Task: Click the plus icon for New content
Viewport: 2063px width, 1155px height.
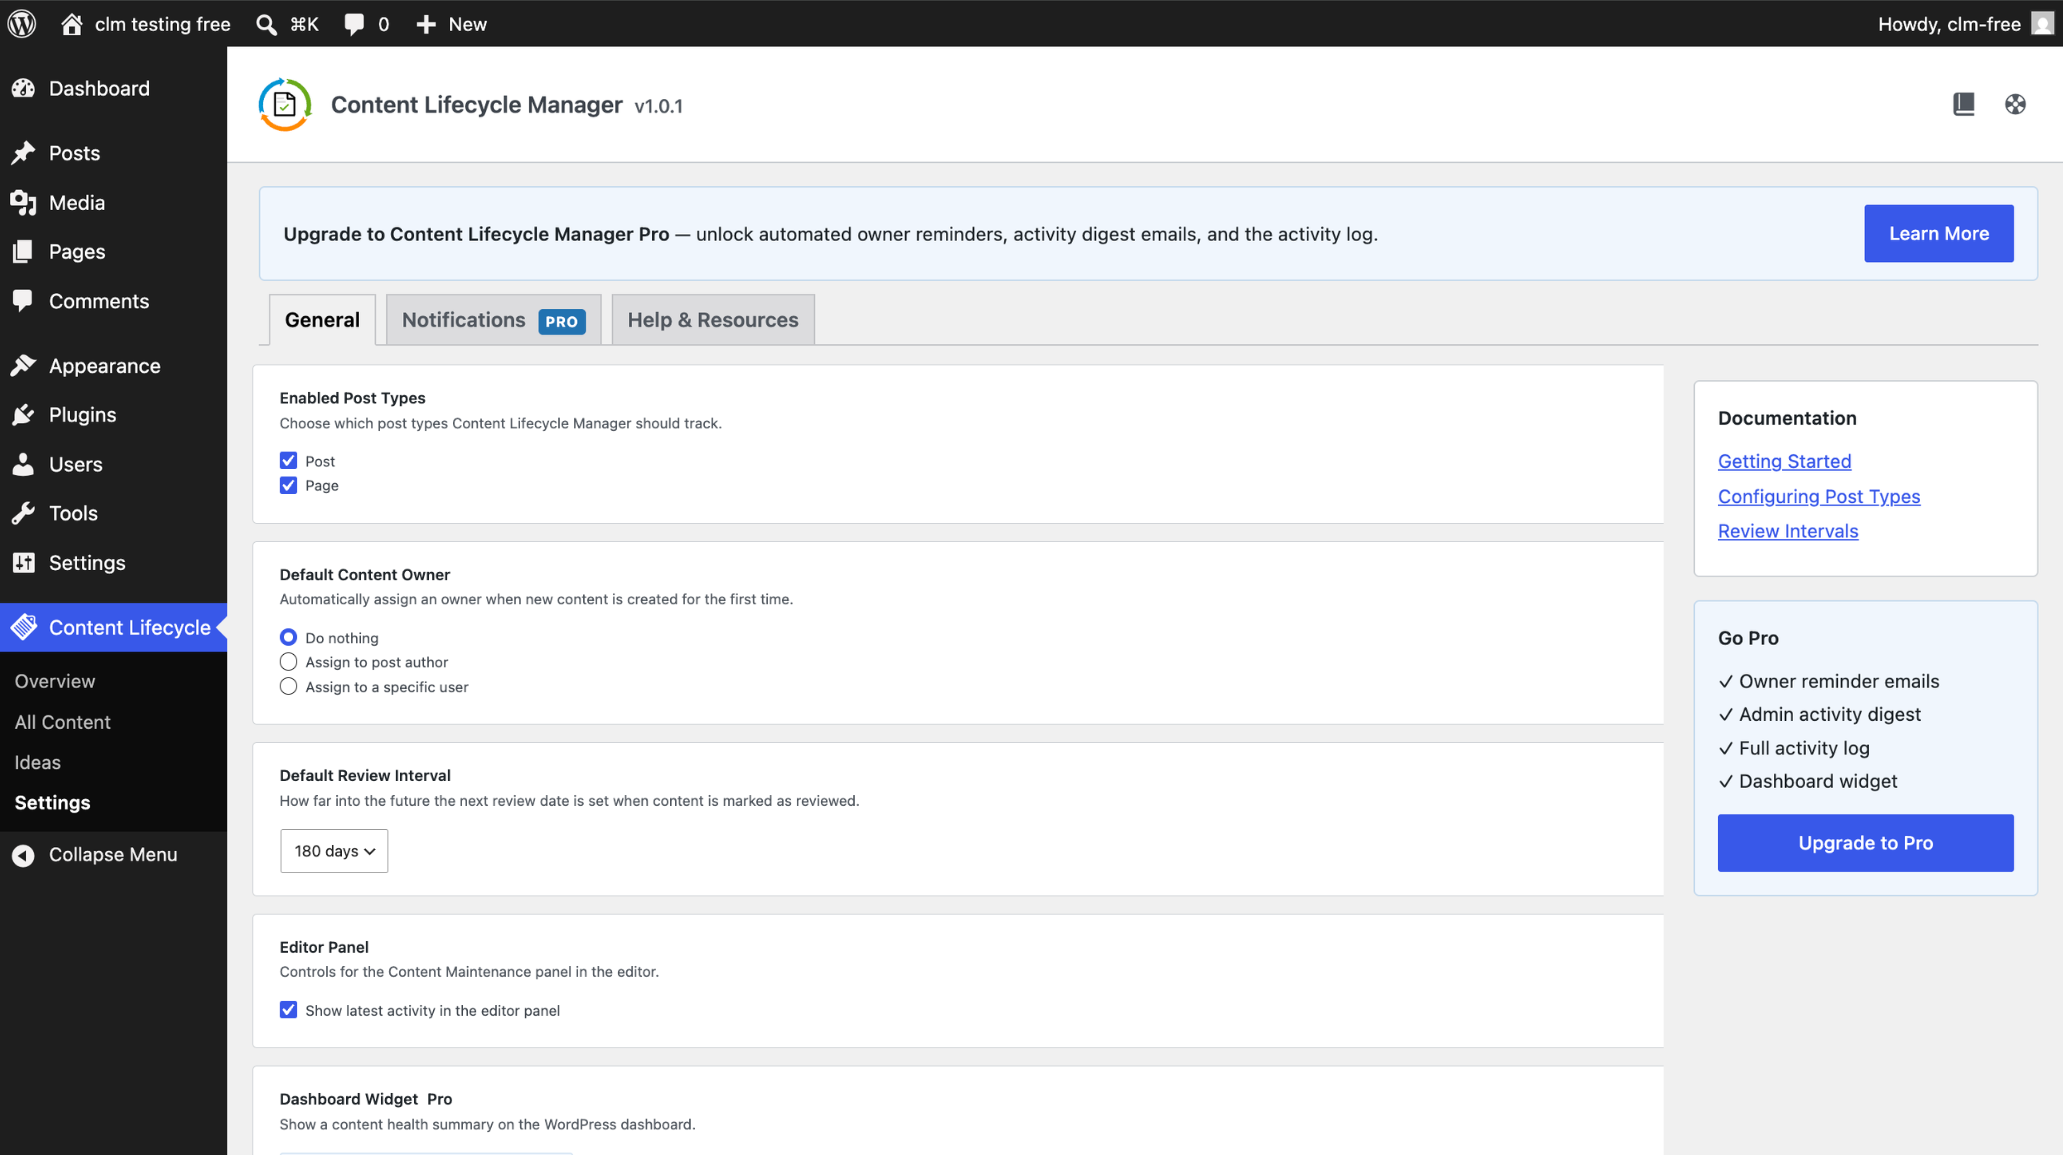Action: click(426, 24)
